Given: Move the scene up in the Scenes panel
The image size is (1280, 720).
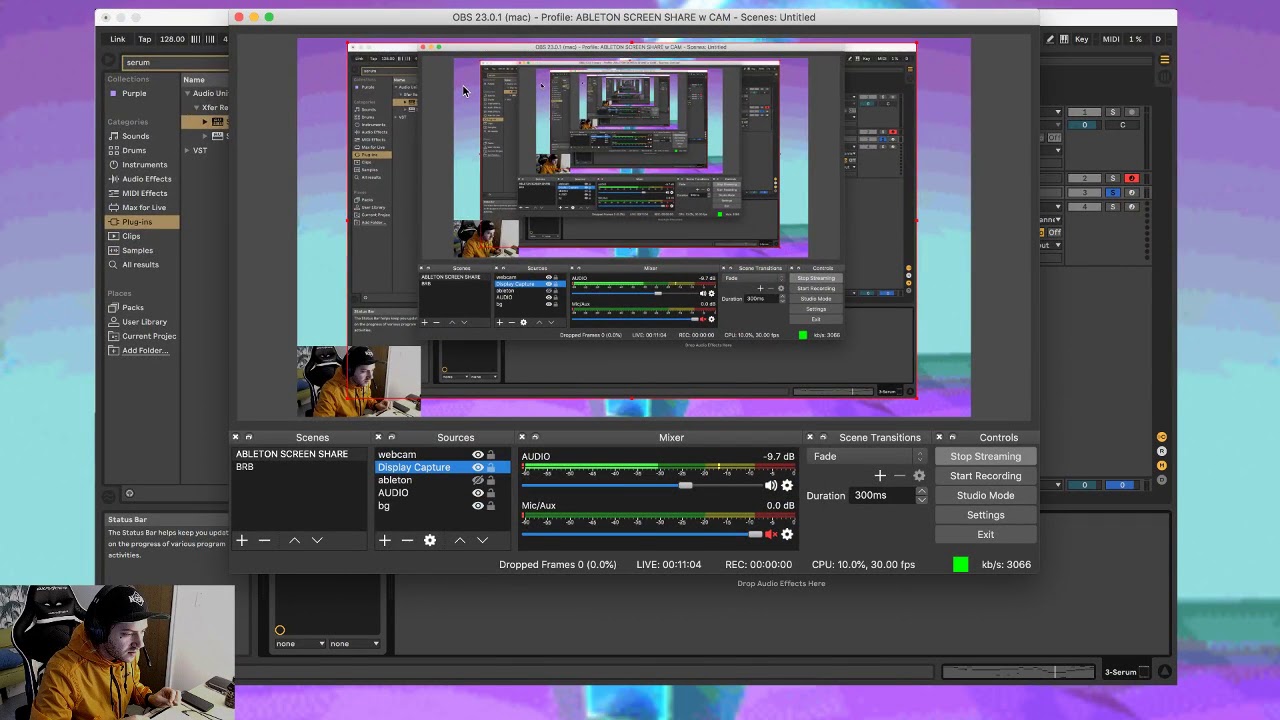Looking at the screenshot, I should point(294,540).
